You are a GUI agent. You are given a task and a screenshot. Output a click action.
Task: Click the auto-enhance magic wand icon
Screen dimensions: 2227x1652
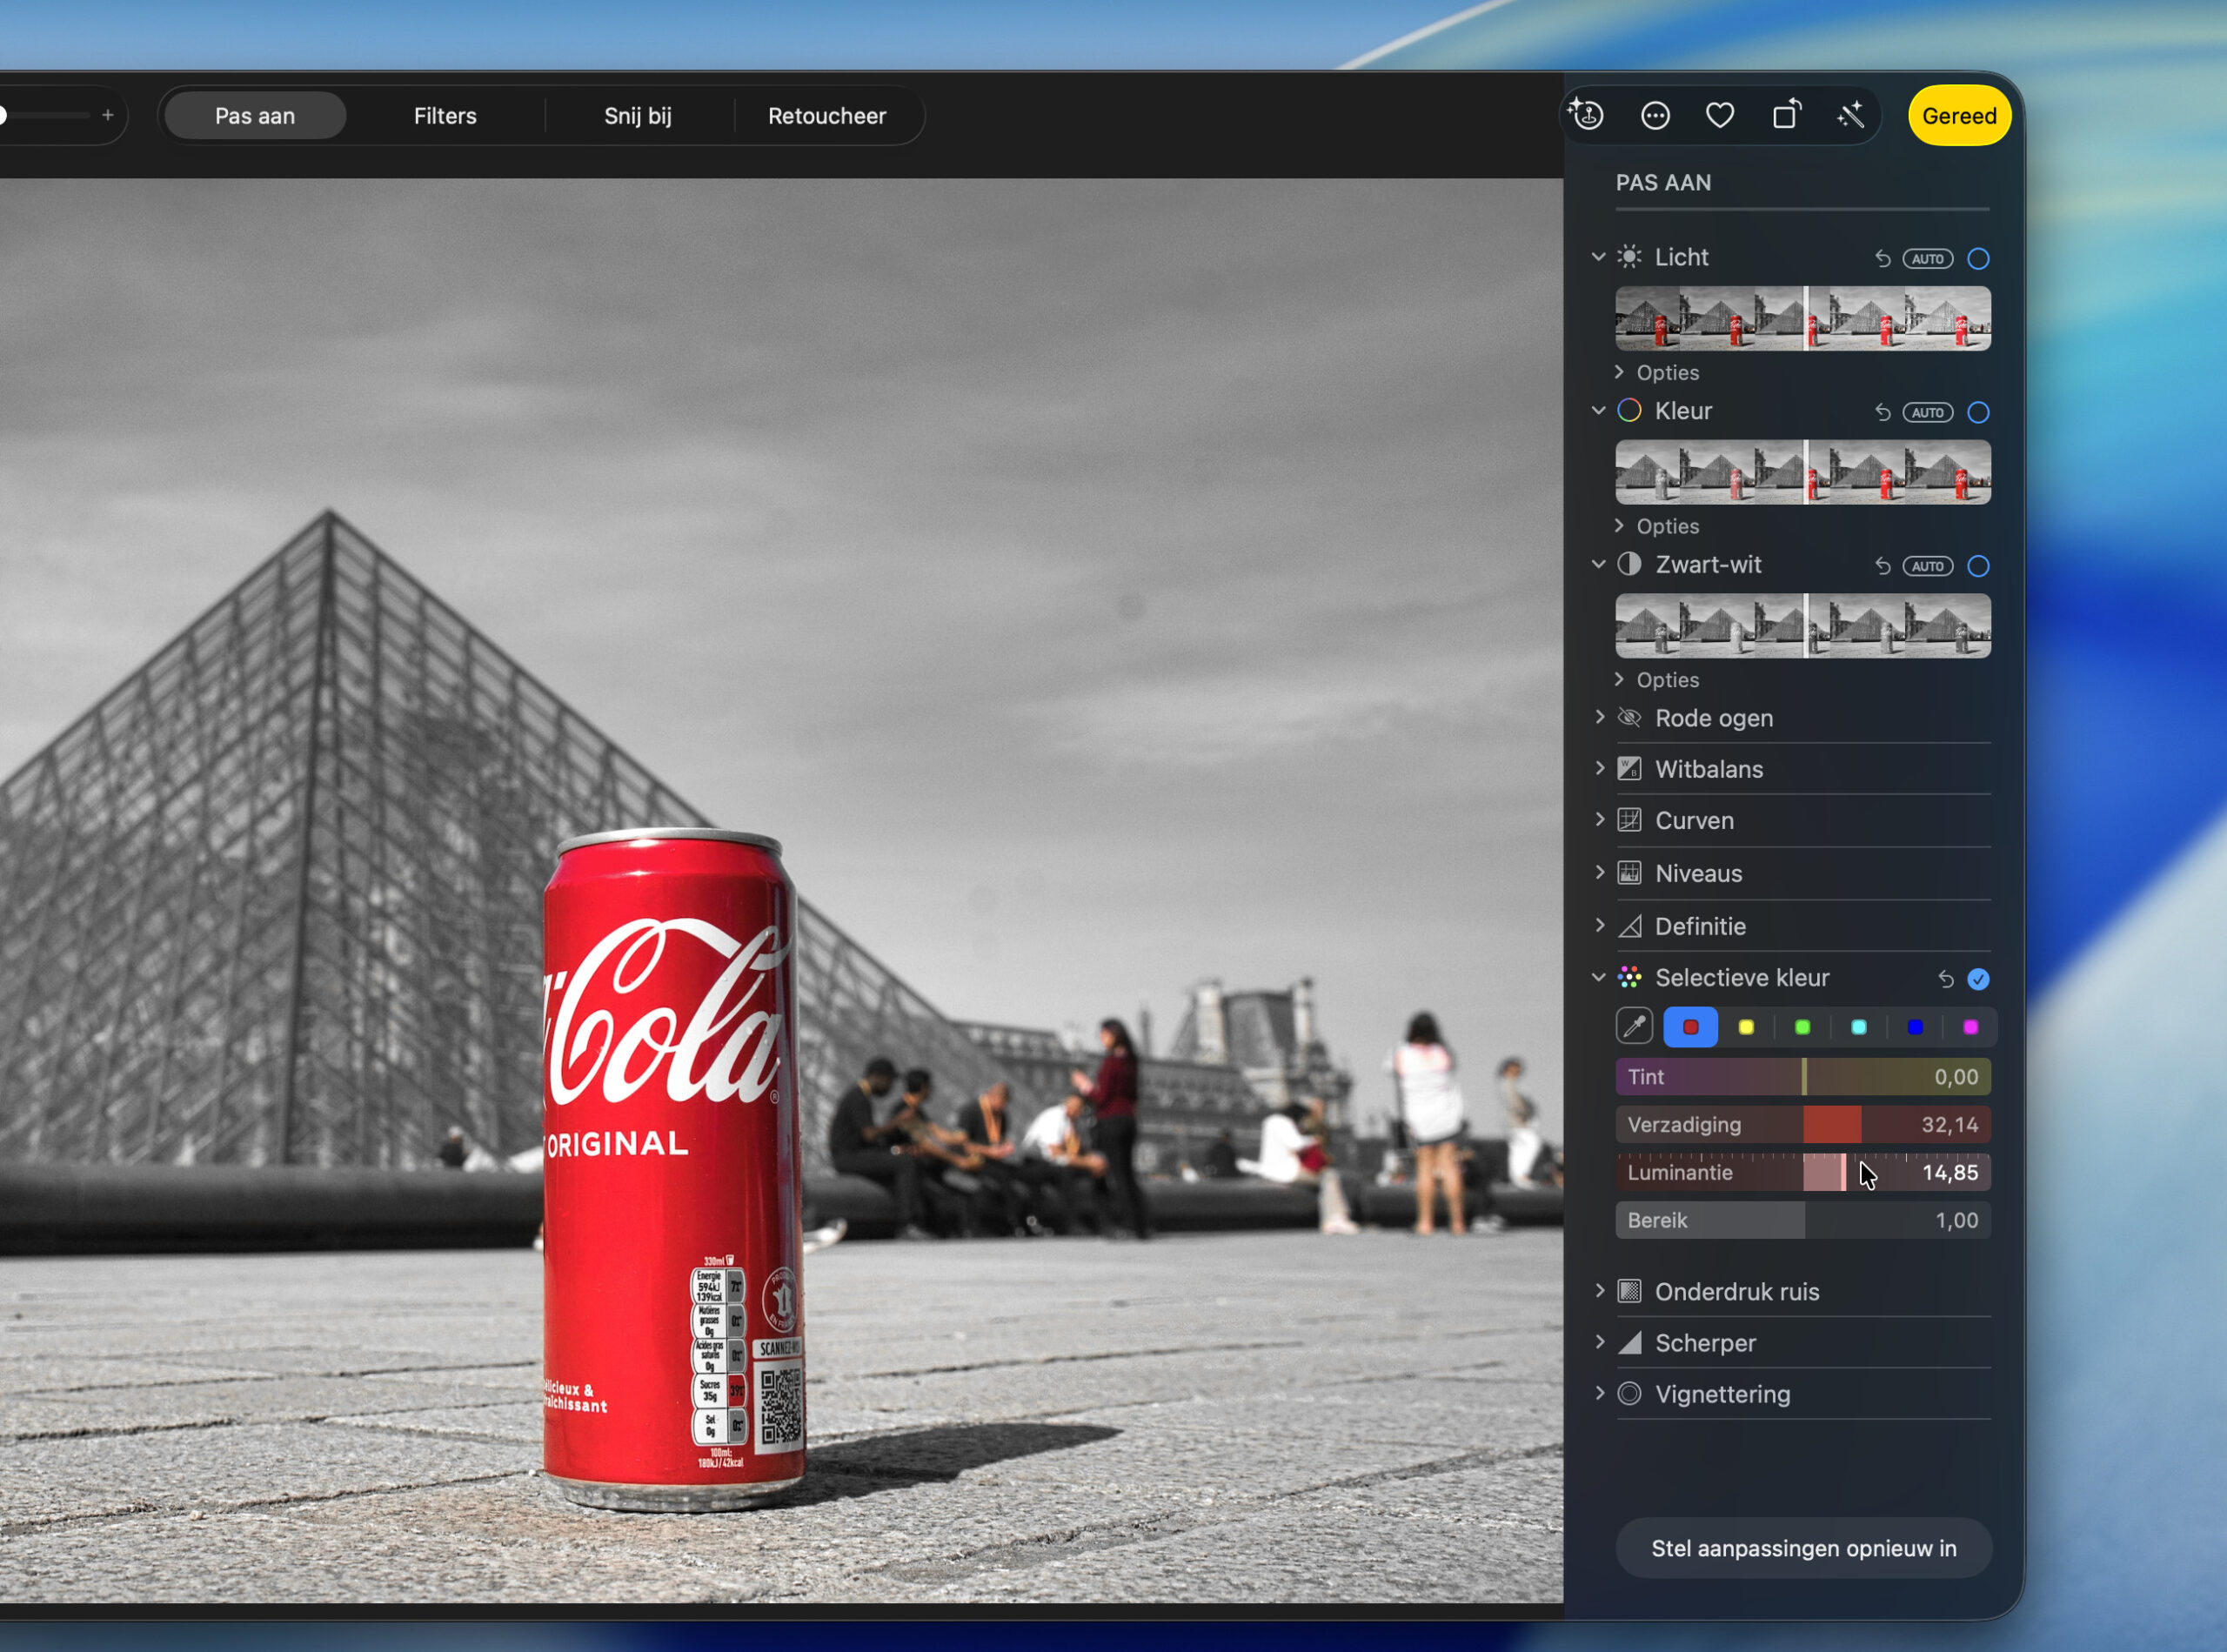tap(1850, 116)
